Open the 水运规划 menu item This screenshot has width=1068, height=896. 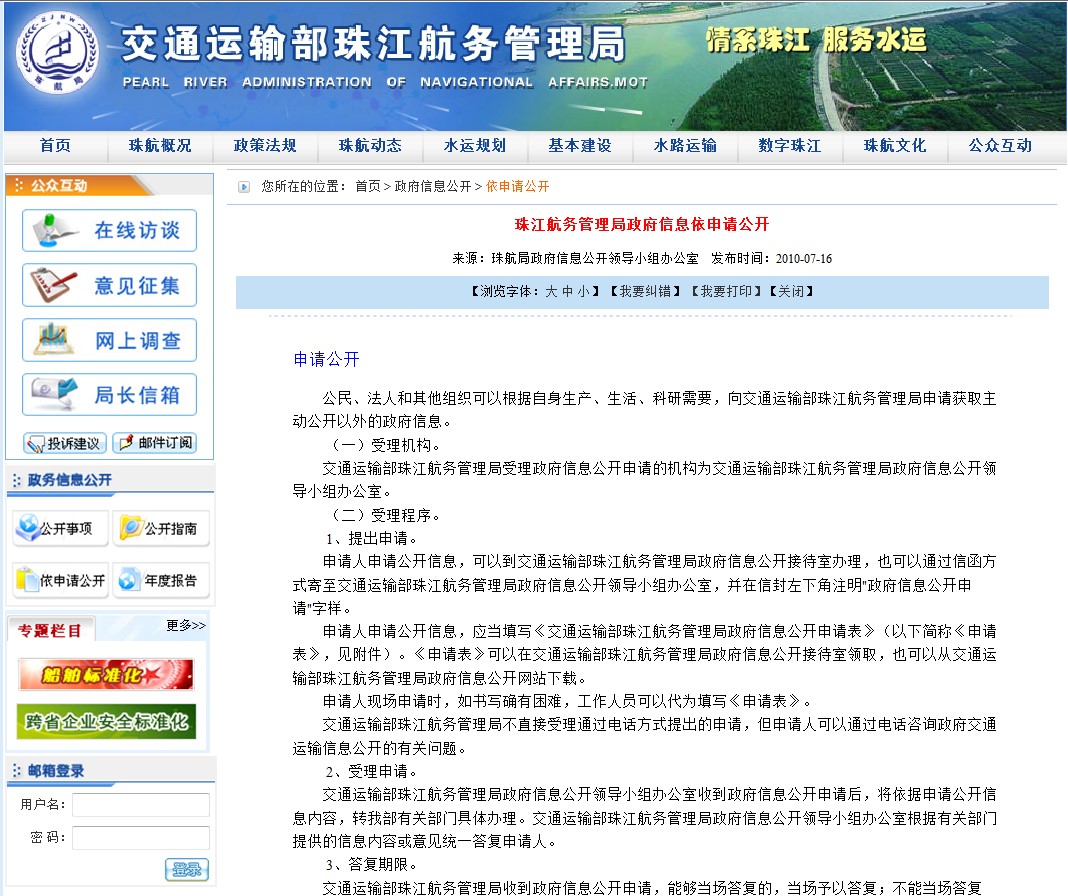(475, 146)
